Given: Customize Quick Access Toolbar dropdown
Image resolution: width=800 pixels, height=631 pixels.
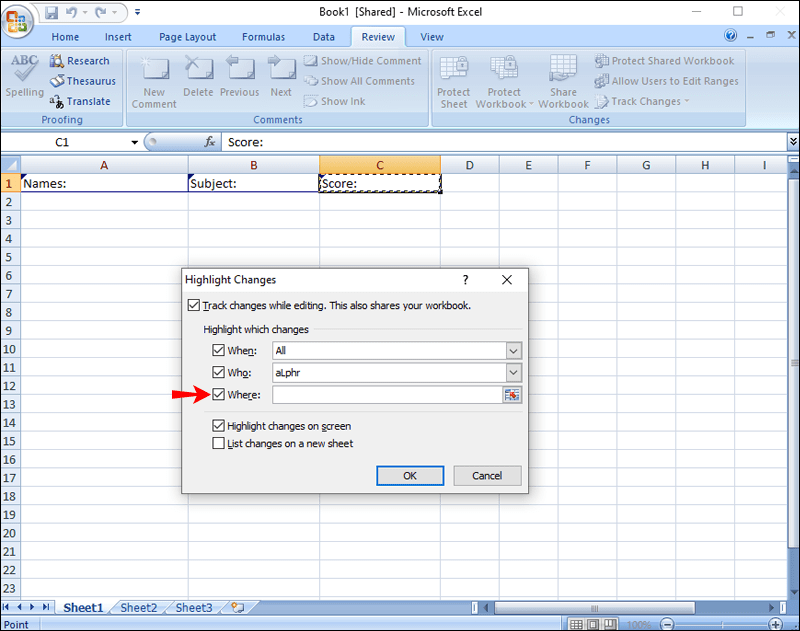Looking at the screenshot, I should click(137, 12).
